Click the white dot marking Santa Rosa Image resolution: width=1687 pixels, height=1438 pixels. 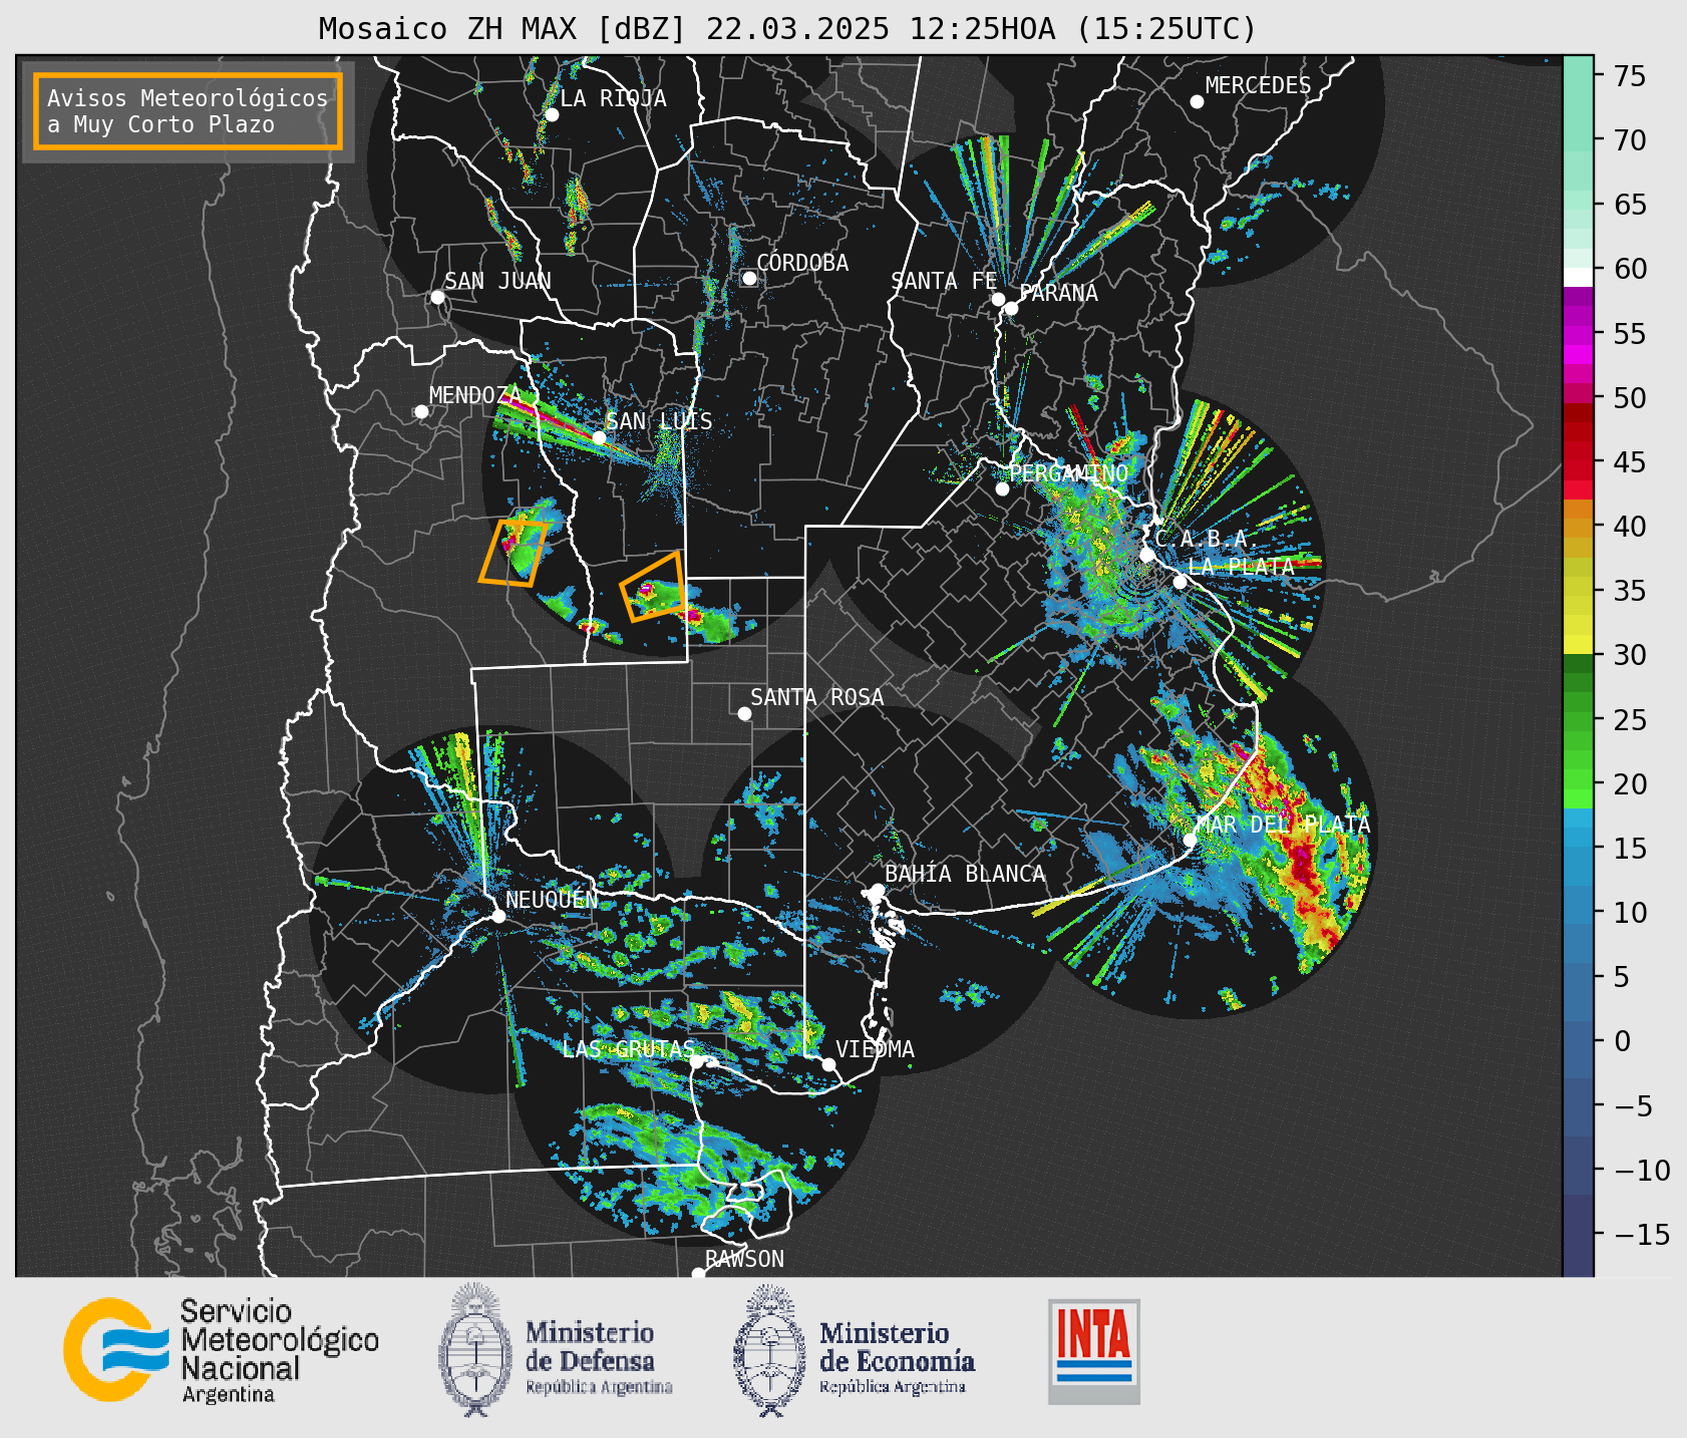[744, 713]
